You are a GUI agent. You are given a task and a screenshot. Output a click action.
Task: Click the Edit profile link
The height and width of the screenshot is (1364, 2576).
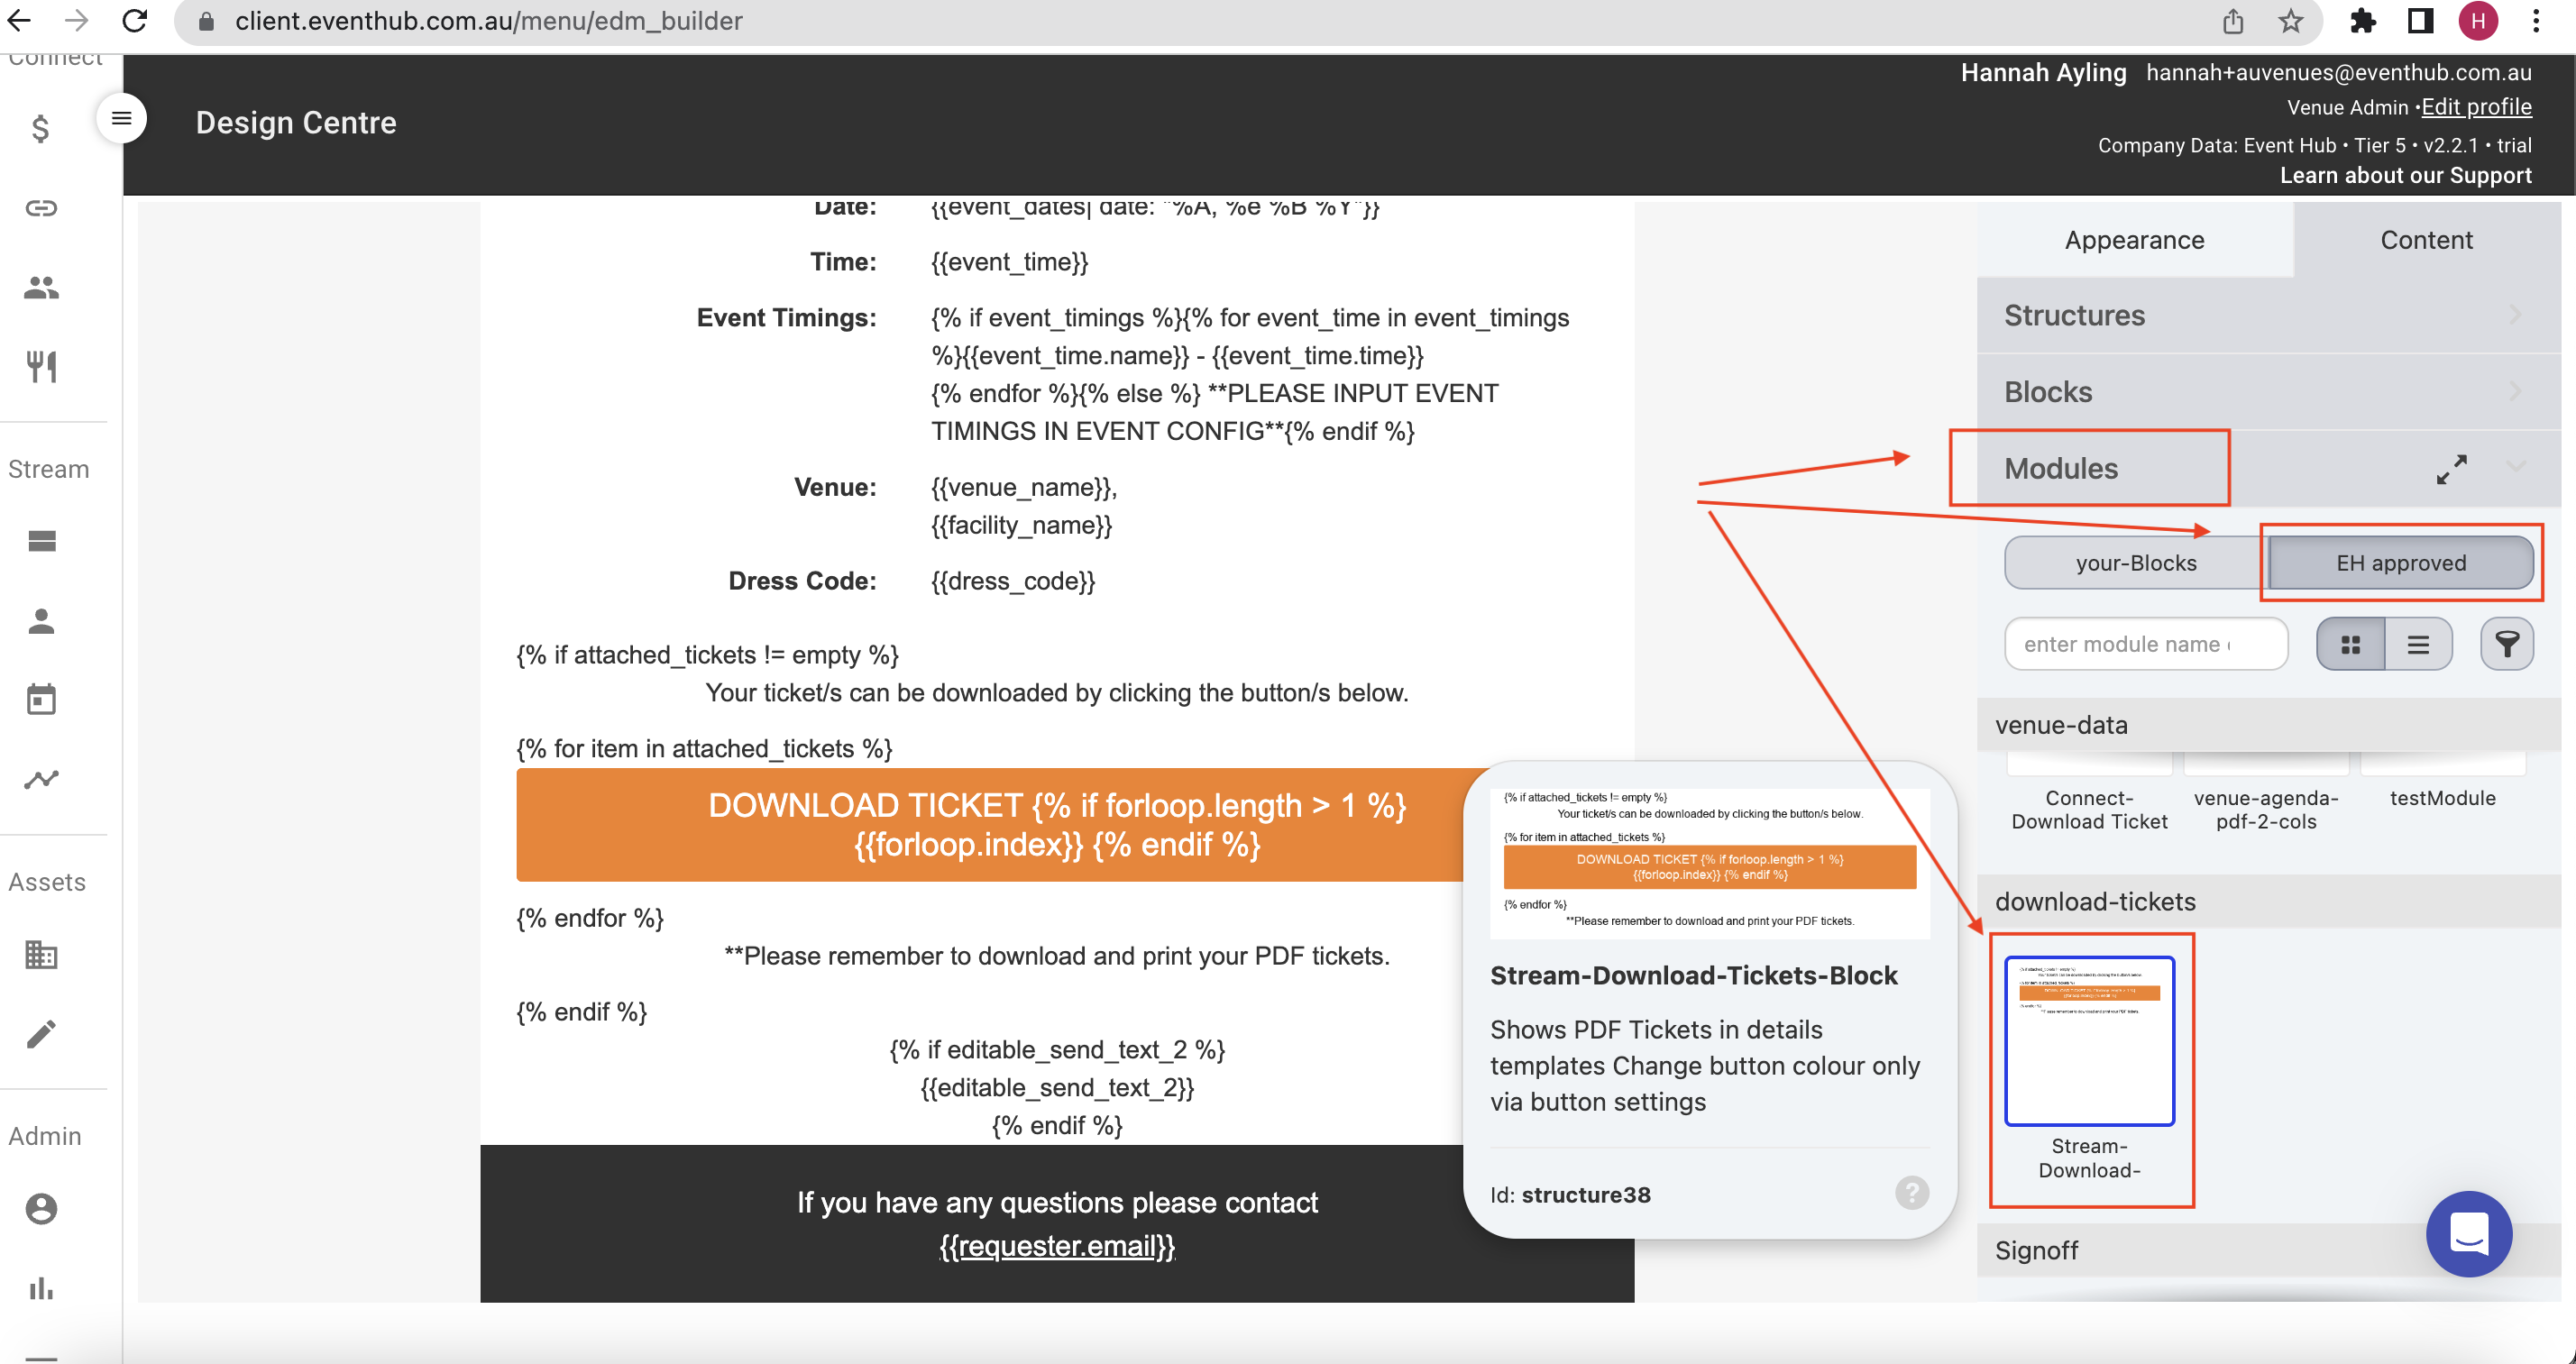[x=2476, y=107]
